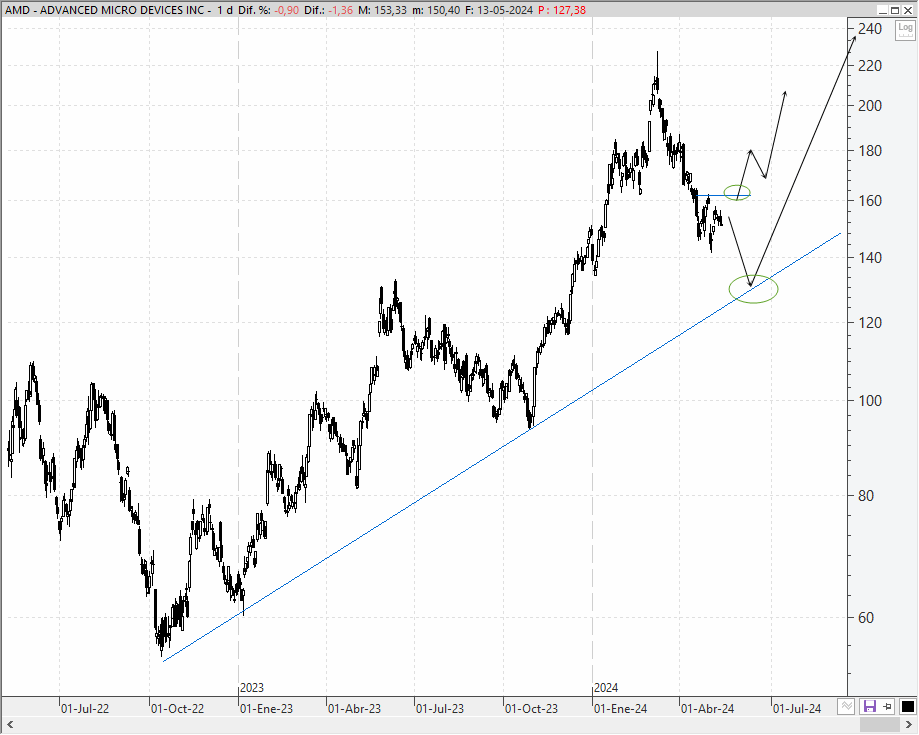Click the 'm: 150,40' minimum value
Image resolution: width=919 pixels, height=735 pixels.
coord(436,10)
